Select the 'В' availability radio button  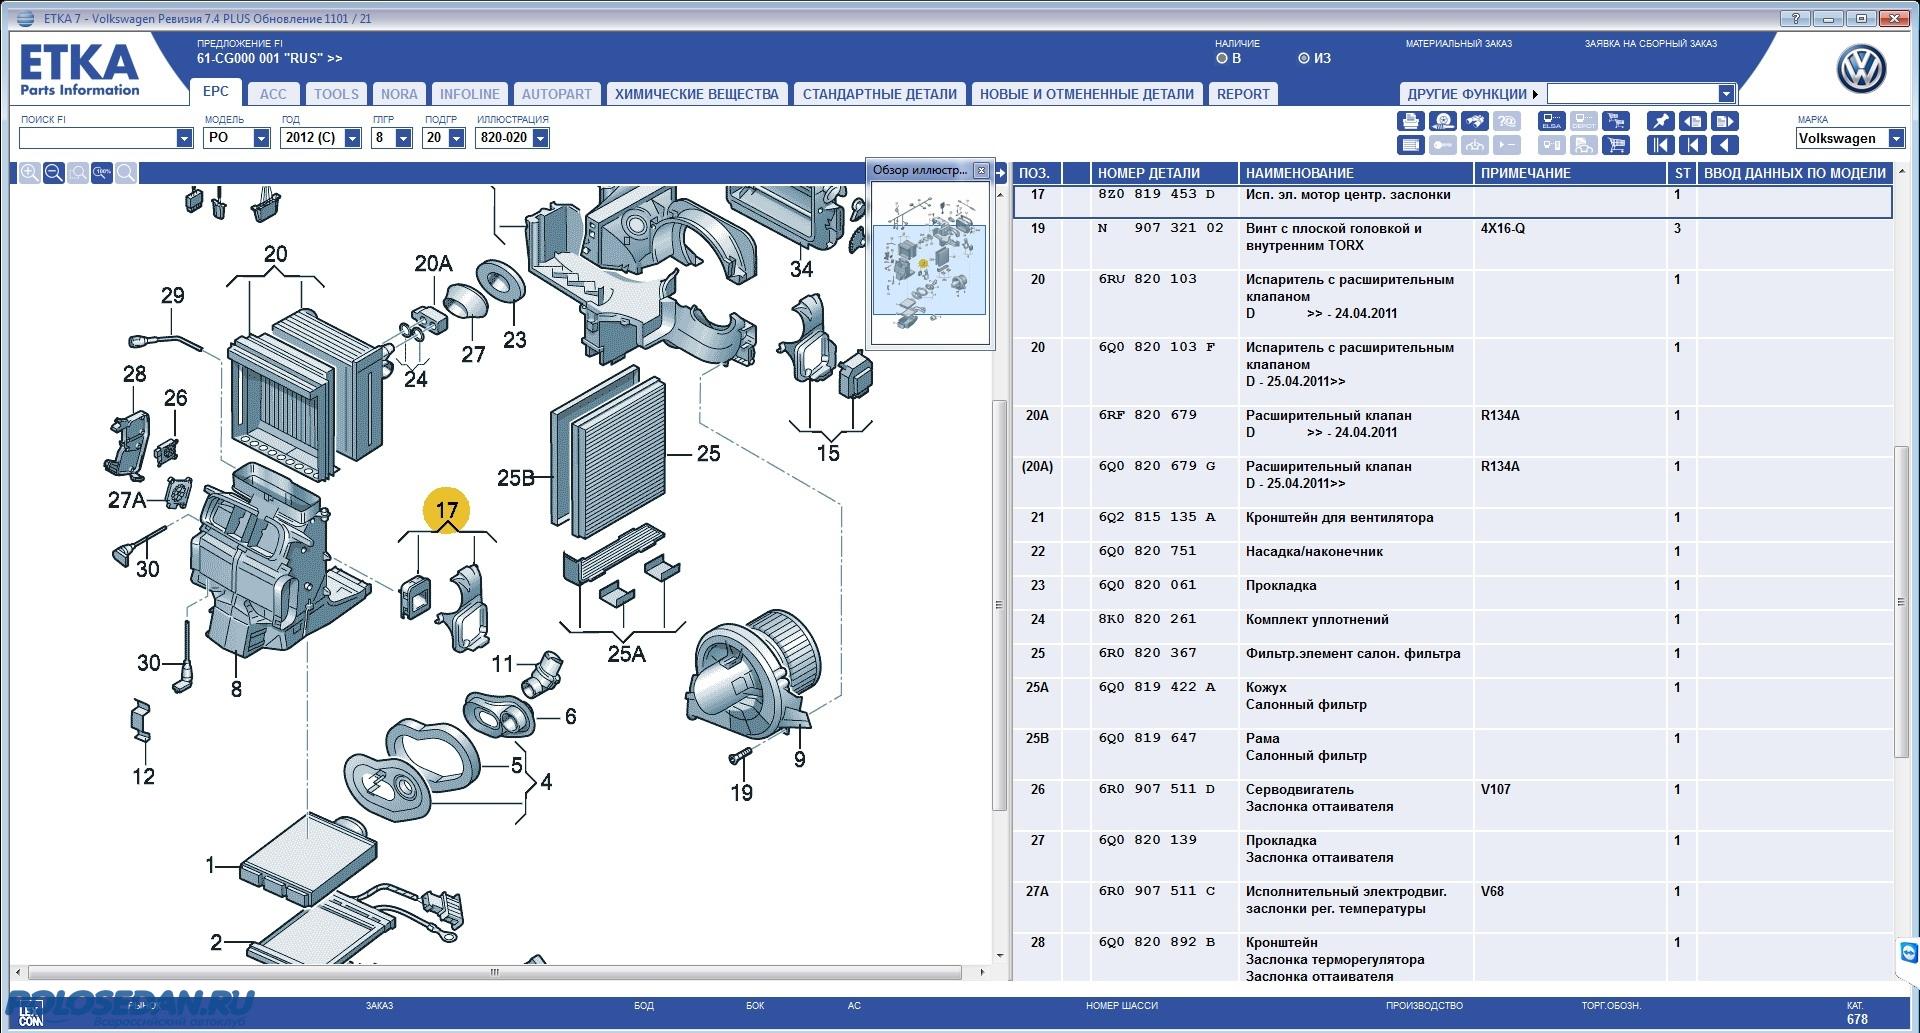[x=1221, y=59]
